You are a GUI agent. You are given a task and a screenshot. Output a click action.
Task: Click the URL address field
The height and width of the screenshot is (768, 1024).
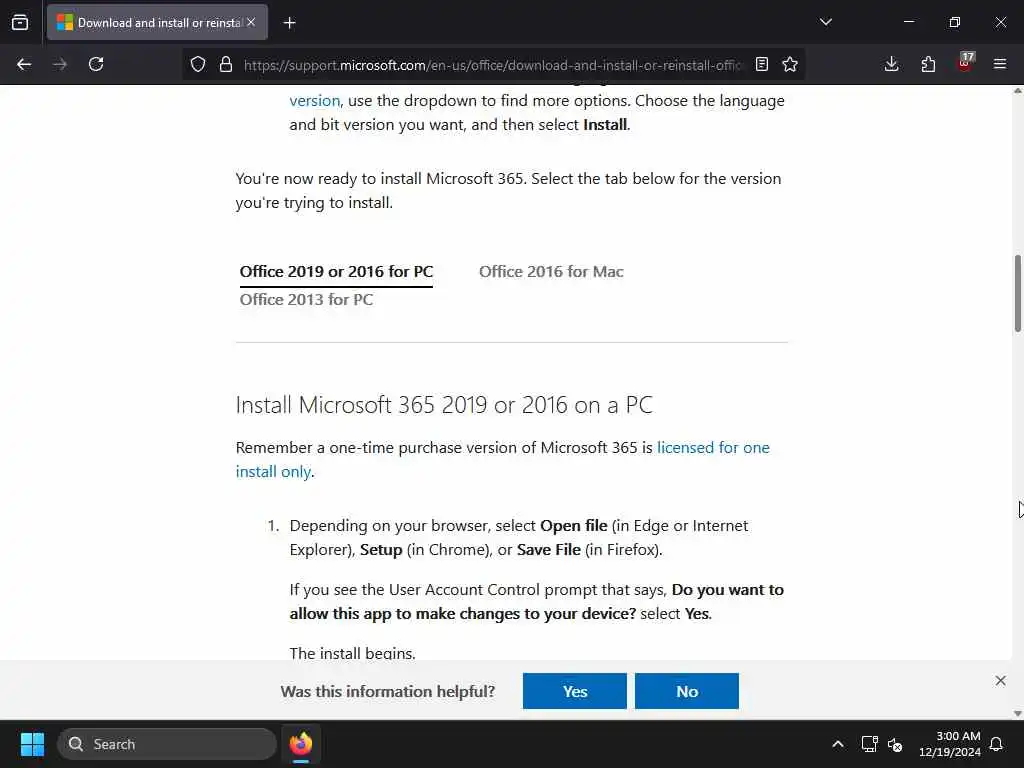492,65
